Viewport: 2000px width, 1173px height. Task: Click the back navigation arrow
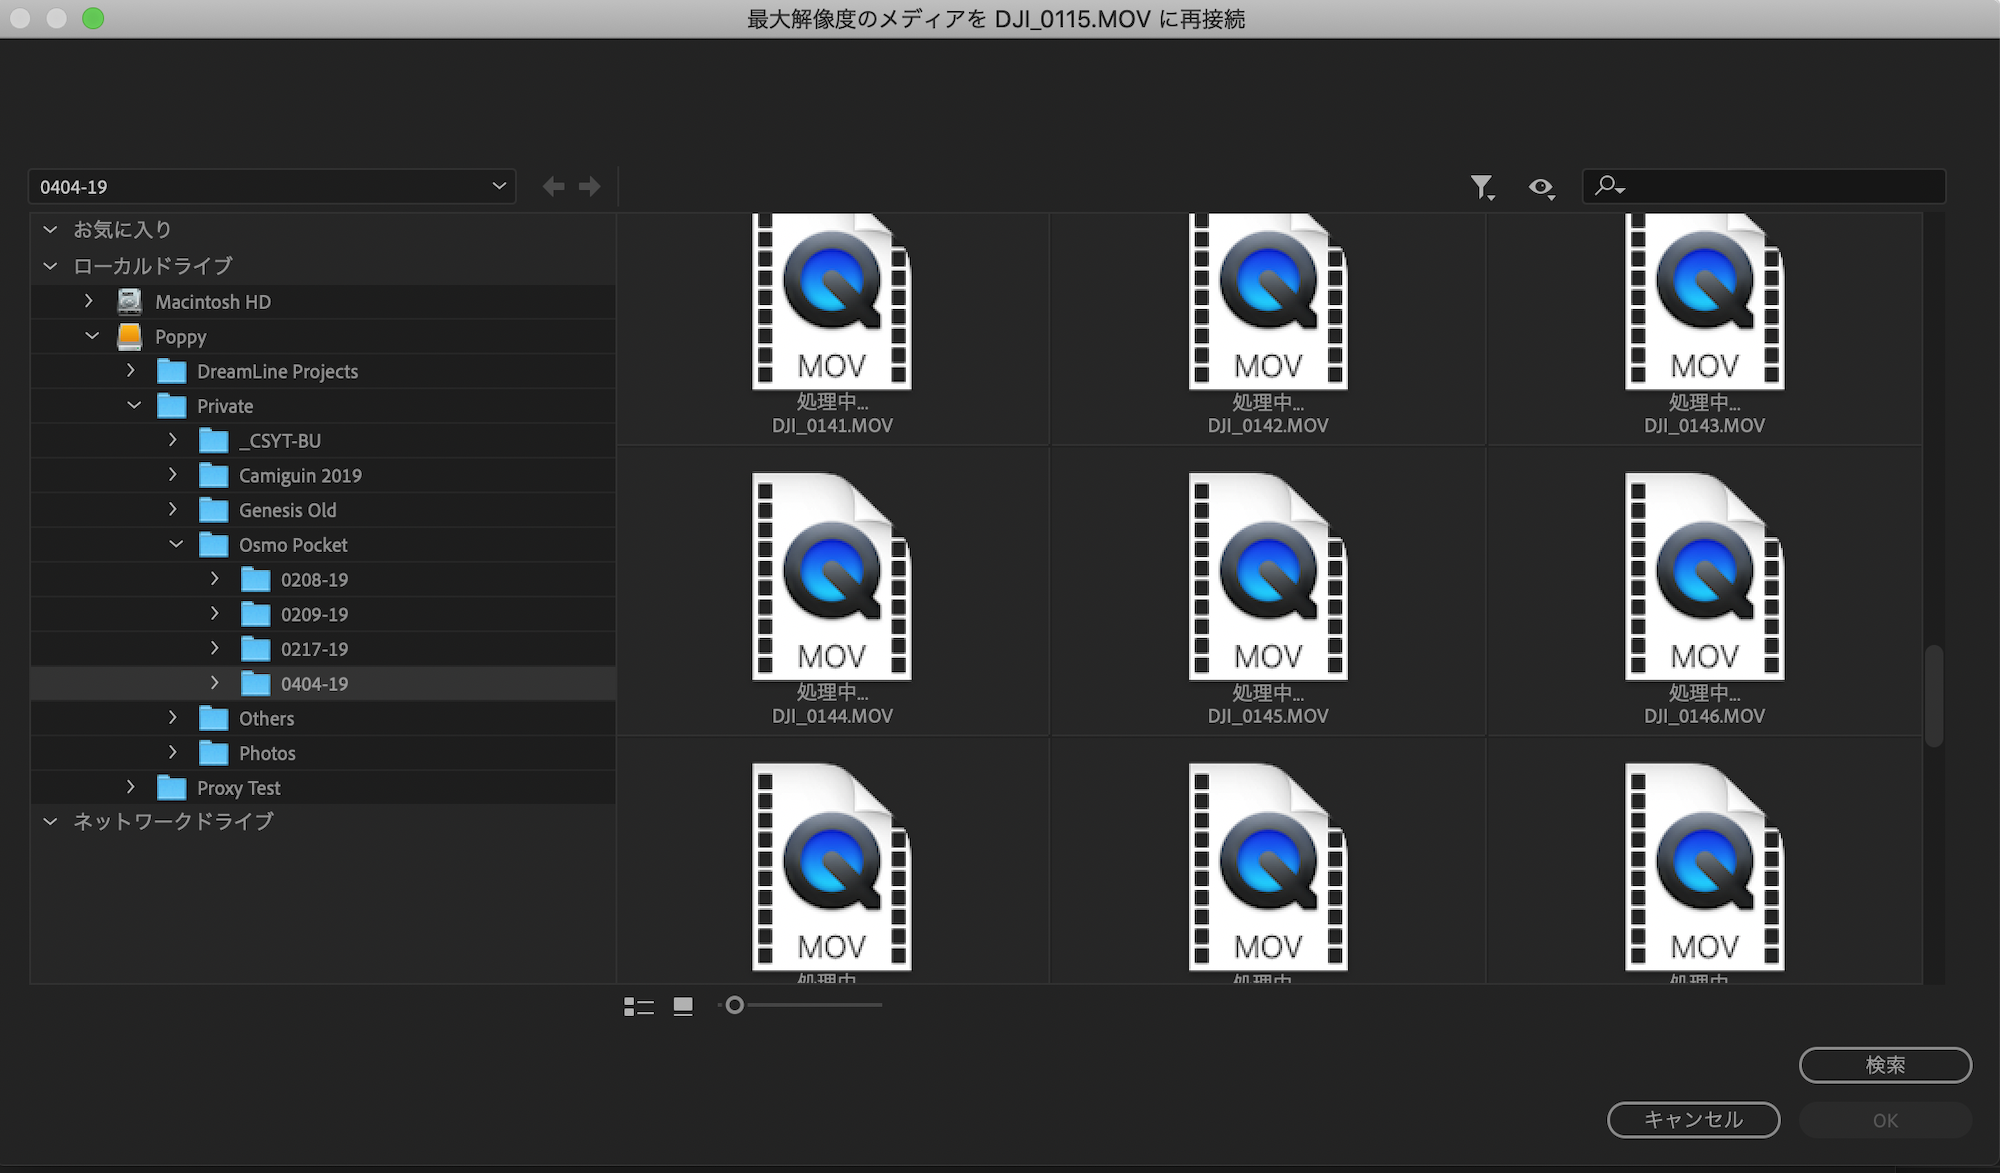coord(553,187)
